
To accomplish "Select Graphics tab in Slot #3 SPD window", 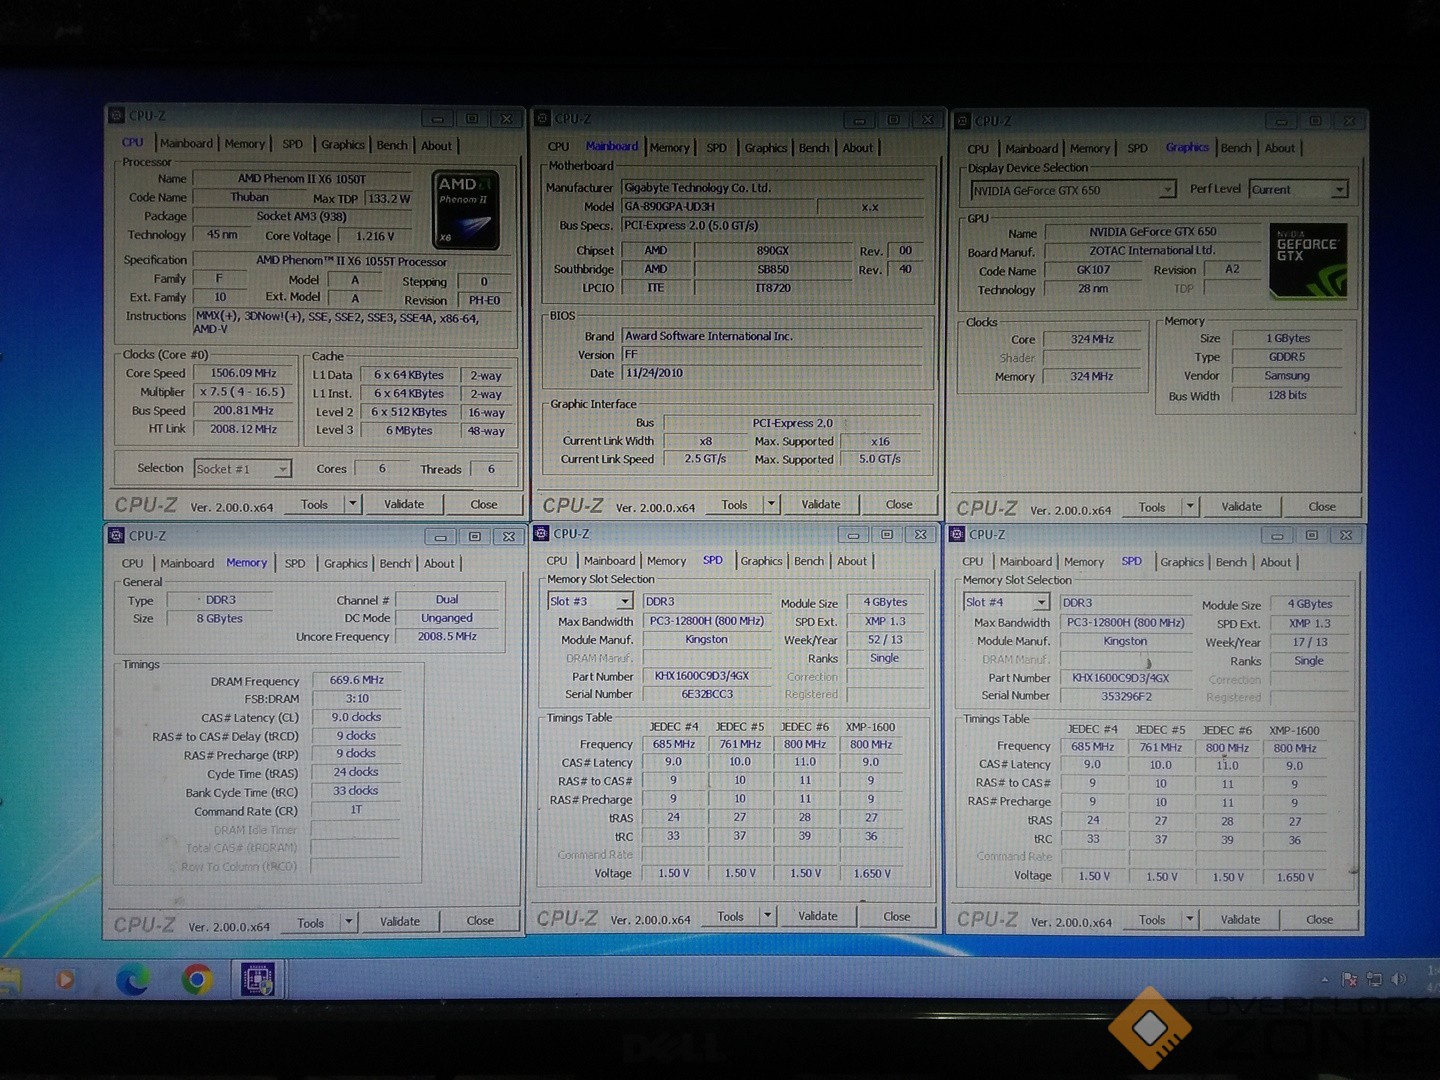I will [761, 561].
